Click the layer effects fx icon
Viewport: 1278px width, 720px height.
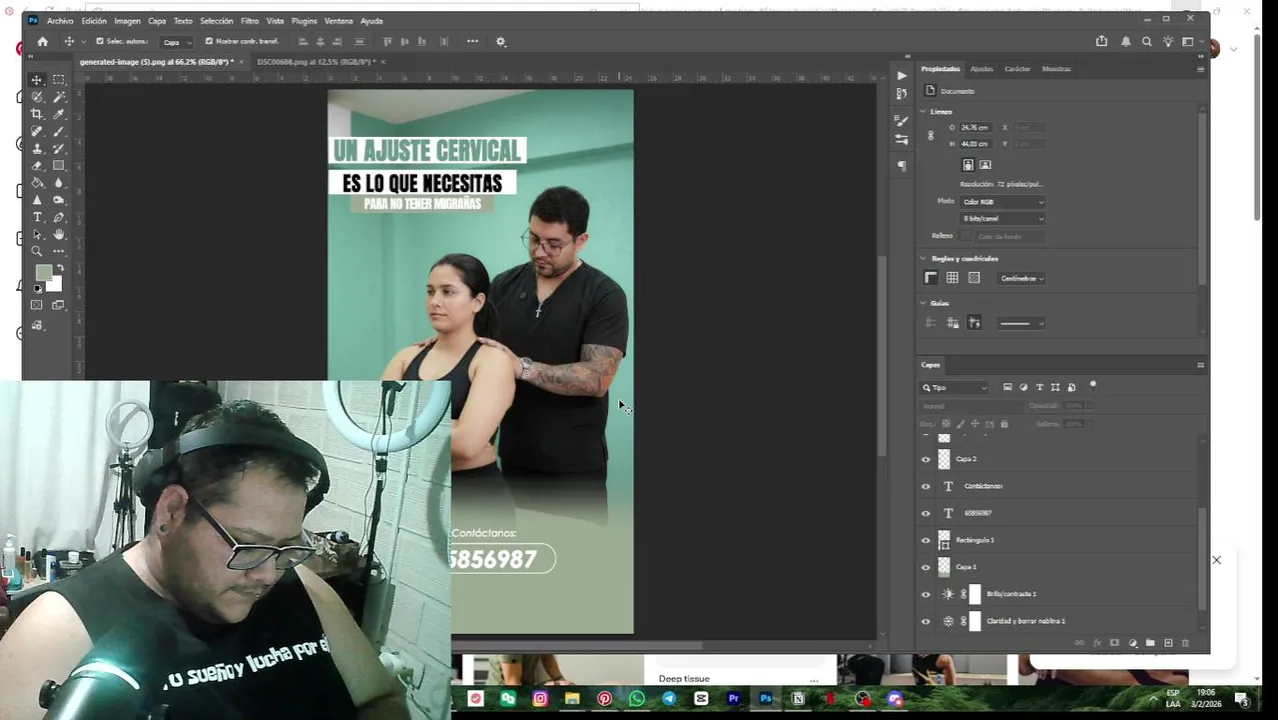(x=1096, y=643)
